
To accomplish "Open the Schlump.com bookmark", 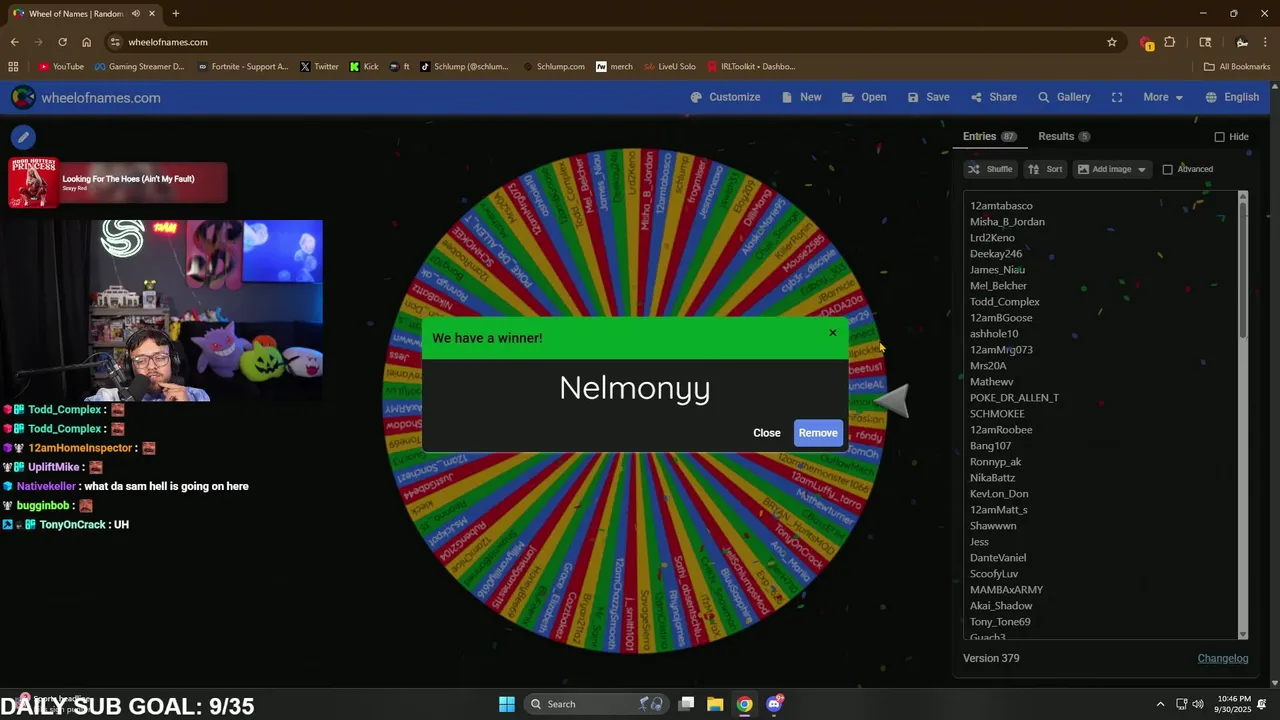I will tap(554, 67).
